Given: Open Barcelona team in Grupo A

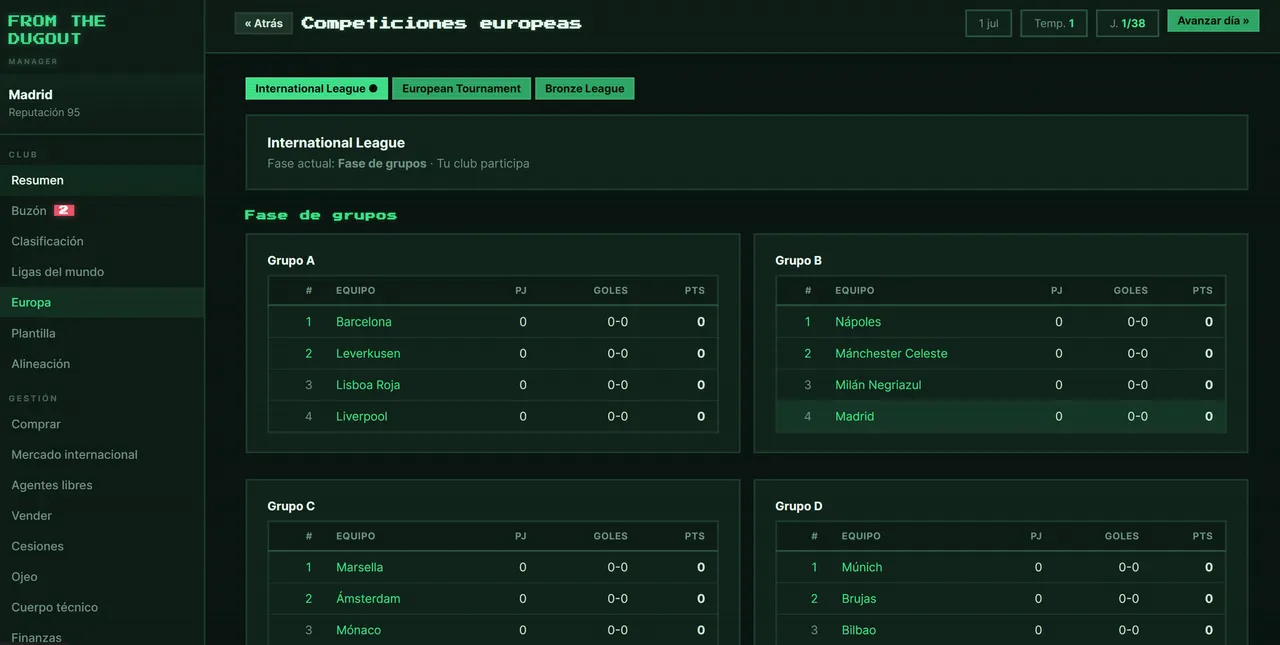Looking at the screenshot, I should [364, 322].
